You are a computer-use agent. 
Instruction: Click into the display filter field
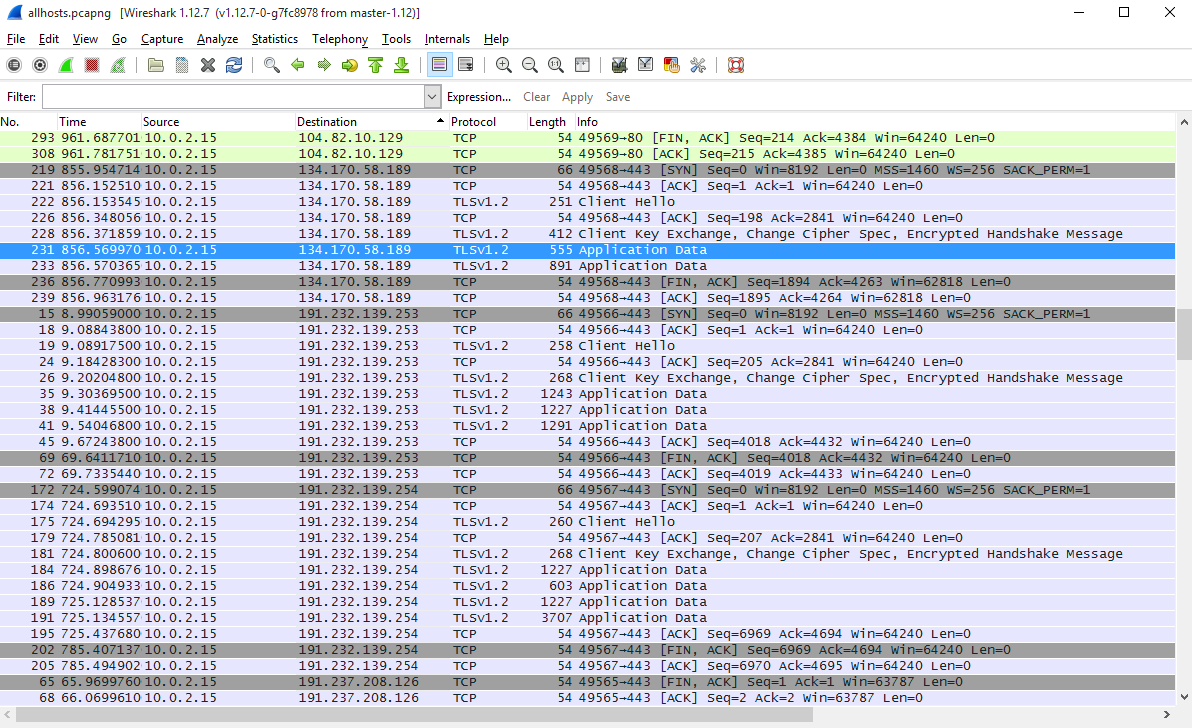232,97
